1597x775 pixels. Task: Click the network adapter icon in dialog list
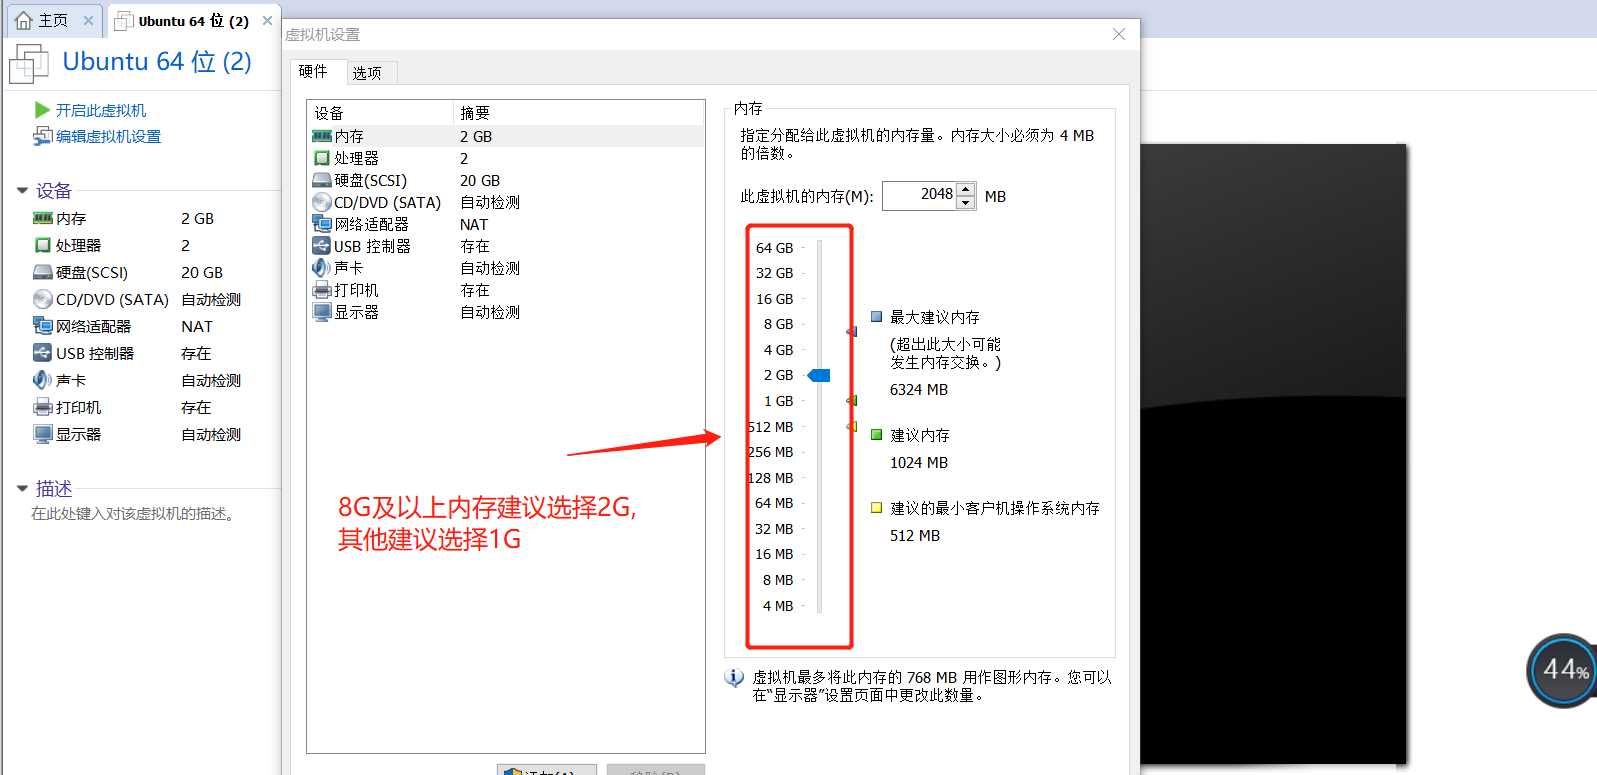tap(322, 224)
